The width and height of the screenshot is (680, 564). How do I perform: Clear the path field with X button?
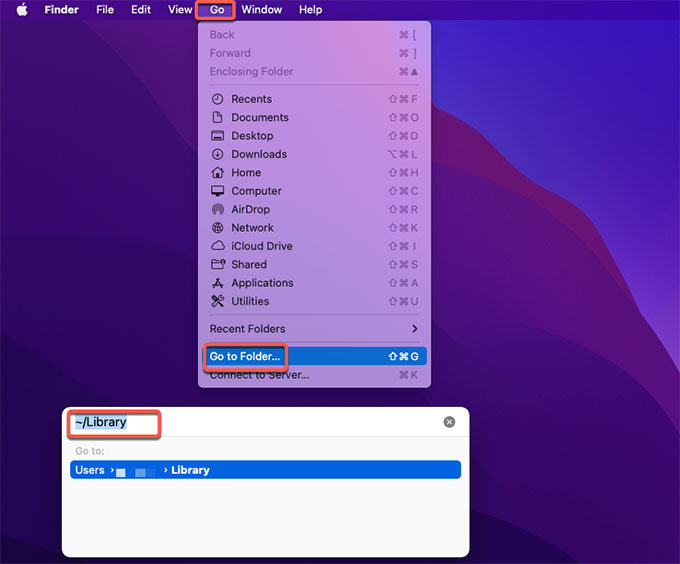(x=449, y=422)
